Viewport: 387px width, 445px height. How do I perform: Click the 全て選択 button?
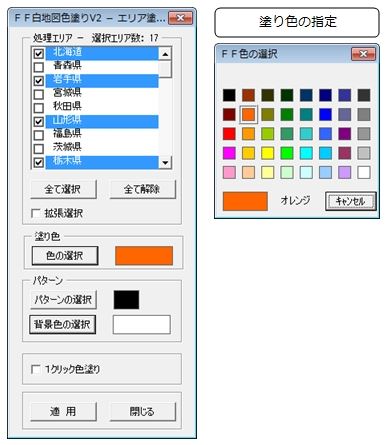coord(63,189)
